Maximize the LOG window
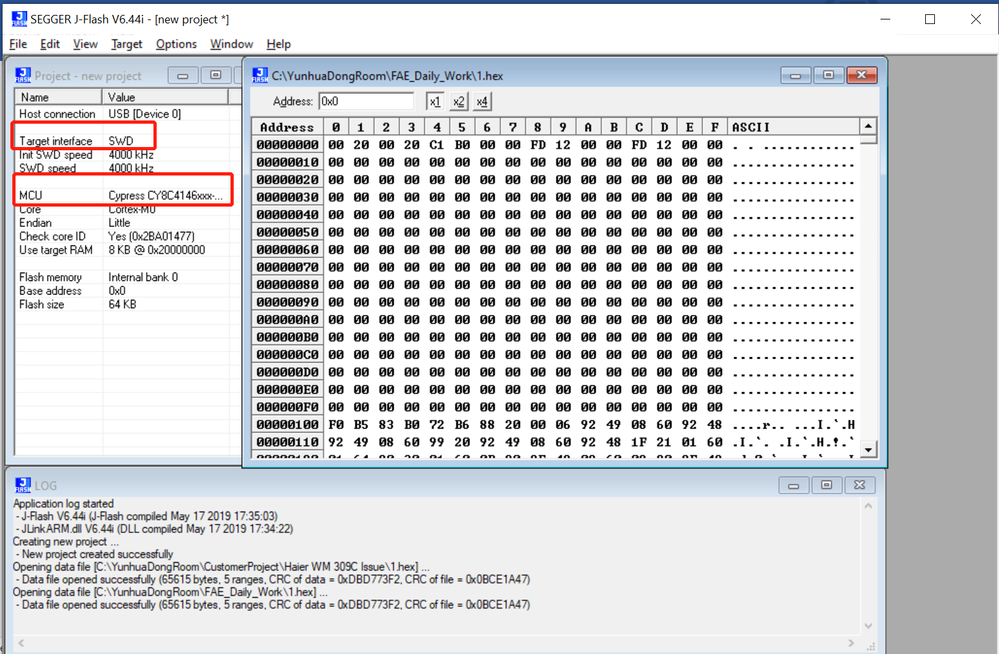Viewport: 999px width, 654px height. point(827,484)
